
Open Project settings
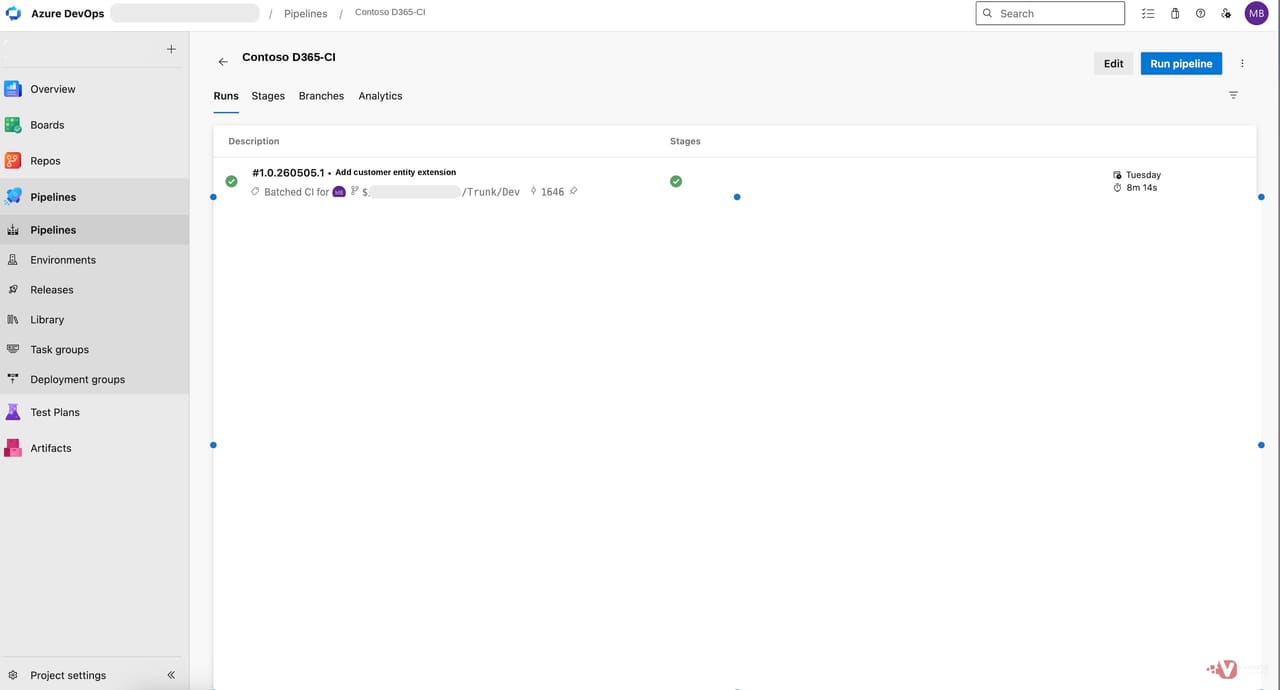click(68, 675)
